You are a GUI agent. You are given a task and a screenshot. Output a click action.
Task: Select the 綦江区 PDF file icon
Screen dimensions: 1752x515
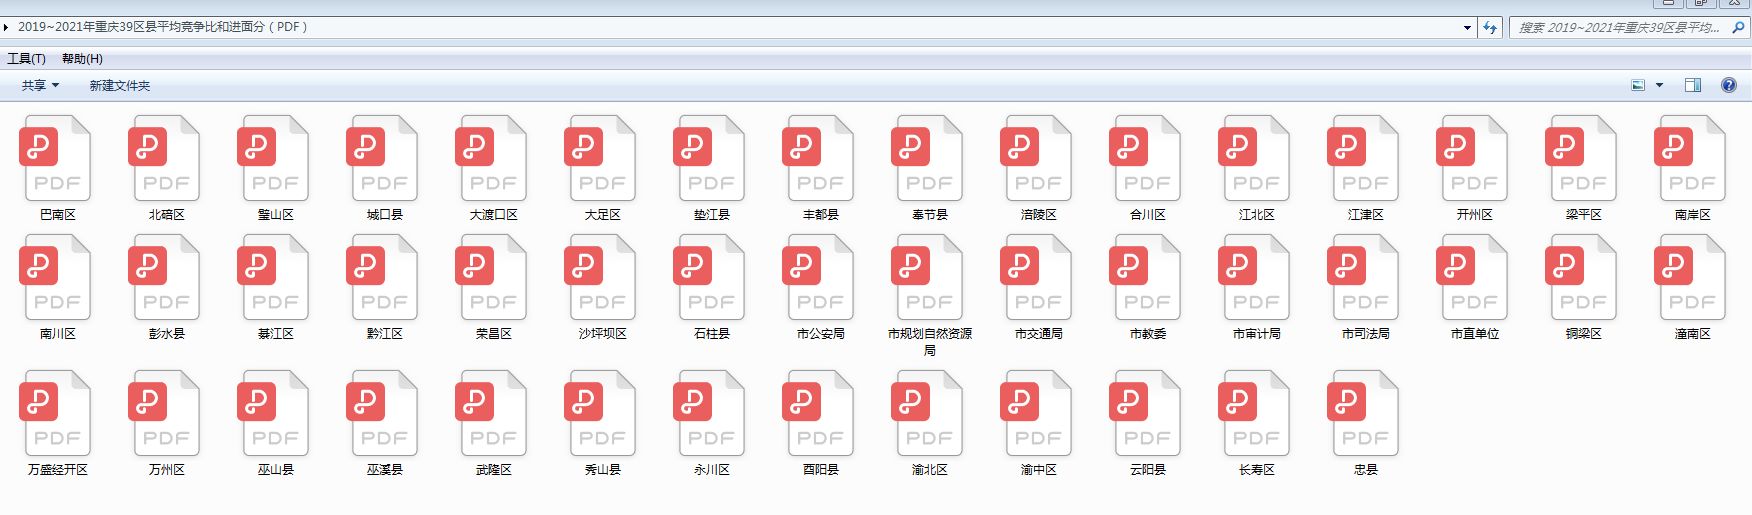[274, 277]
